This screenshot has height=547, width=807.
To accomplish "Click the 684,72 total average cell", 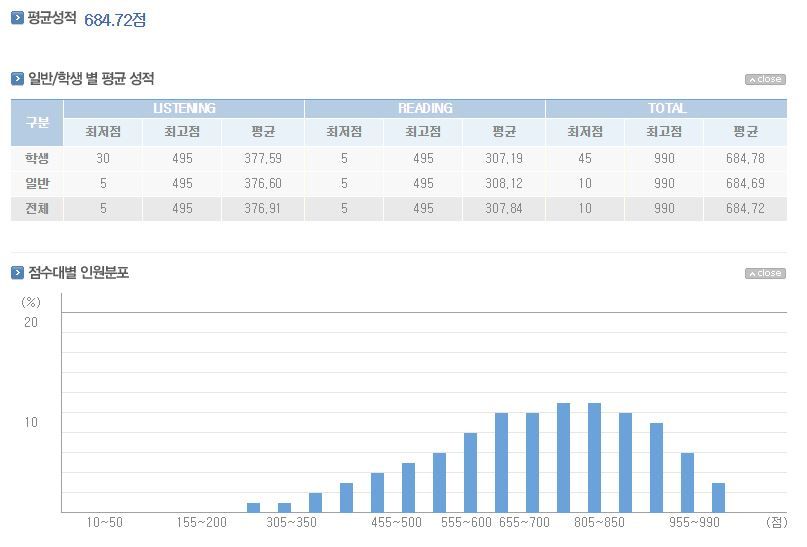I will tap(745, 209).
